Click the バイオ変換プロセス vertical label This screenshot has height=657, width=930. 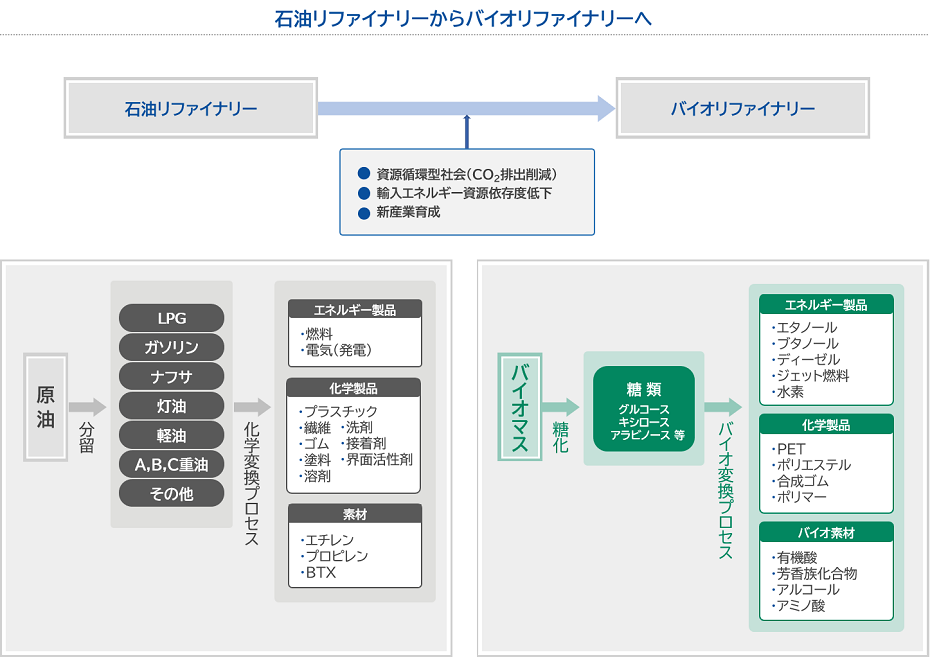(725, 490)
